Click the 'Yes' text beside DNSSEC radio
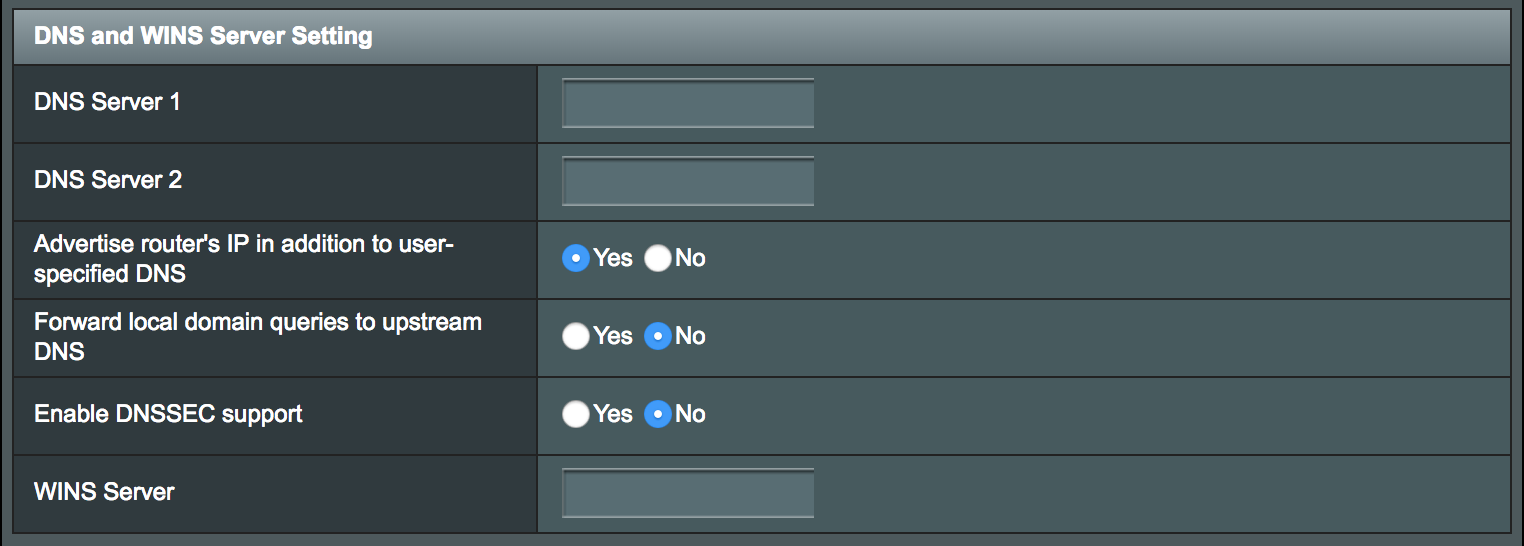 click(x=612, y=414)
